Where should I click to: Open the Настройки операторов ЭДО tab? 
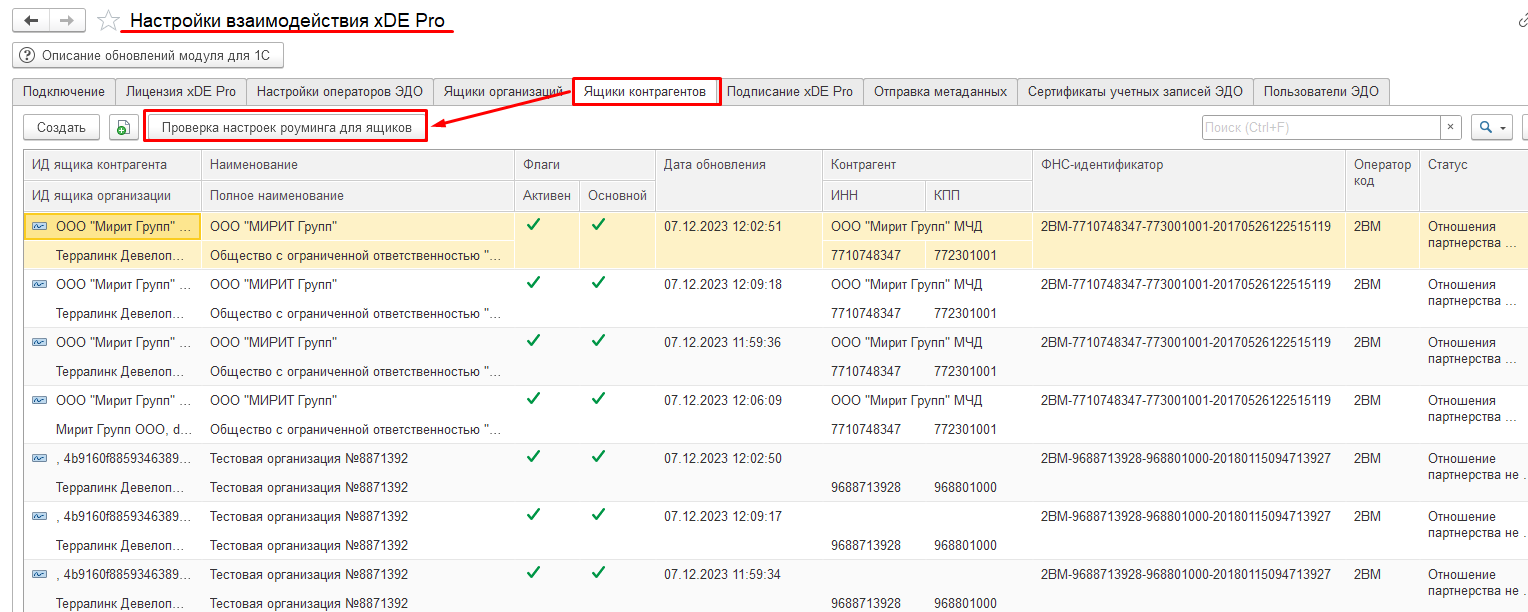point(340,91)
